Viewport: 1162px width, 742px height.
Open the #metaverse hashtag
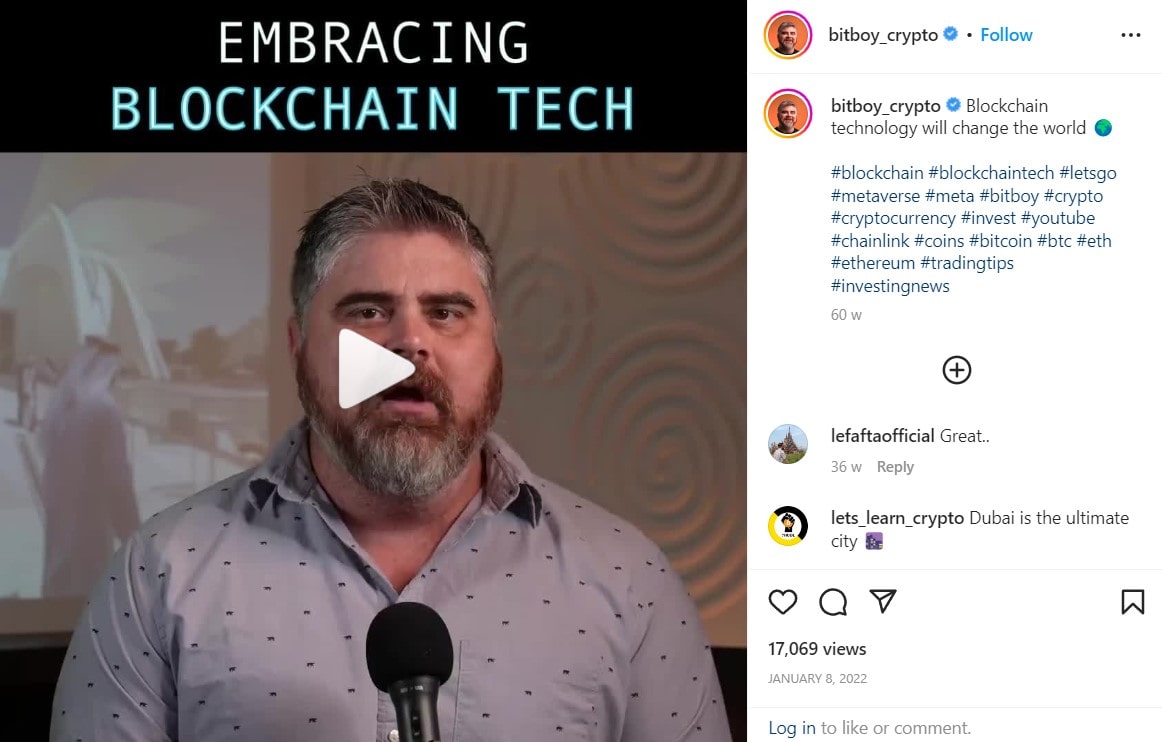[875, 196]
